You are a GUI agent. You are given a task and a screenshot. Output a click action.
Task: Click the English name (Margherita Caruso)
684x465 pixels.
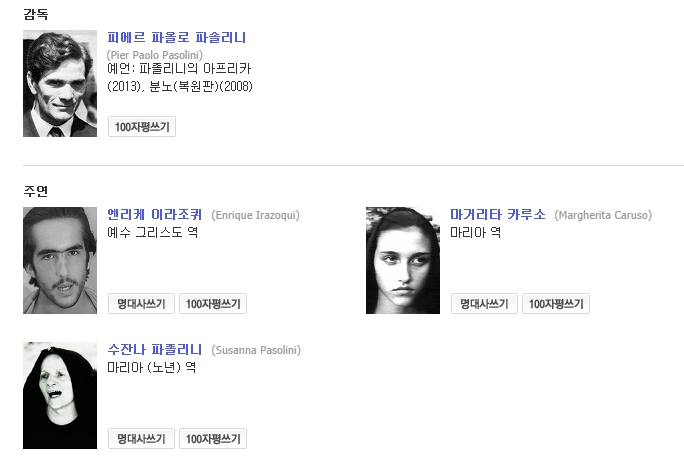[x=603, y=215]
